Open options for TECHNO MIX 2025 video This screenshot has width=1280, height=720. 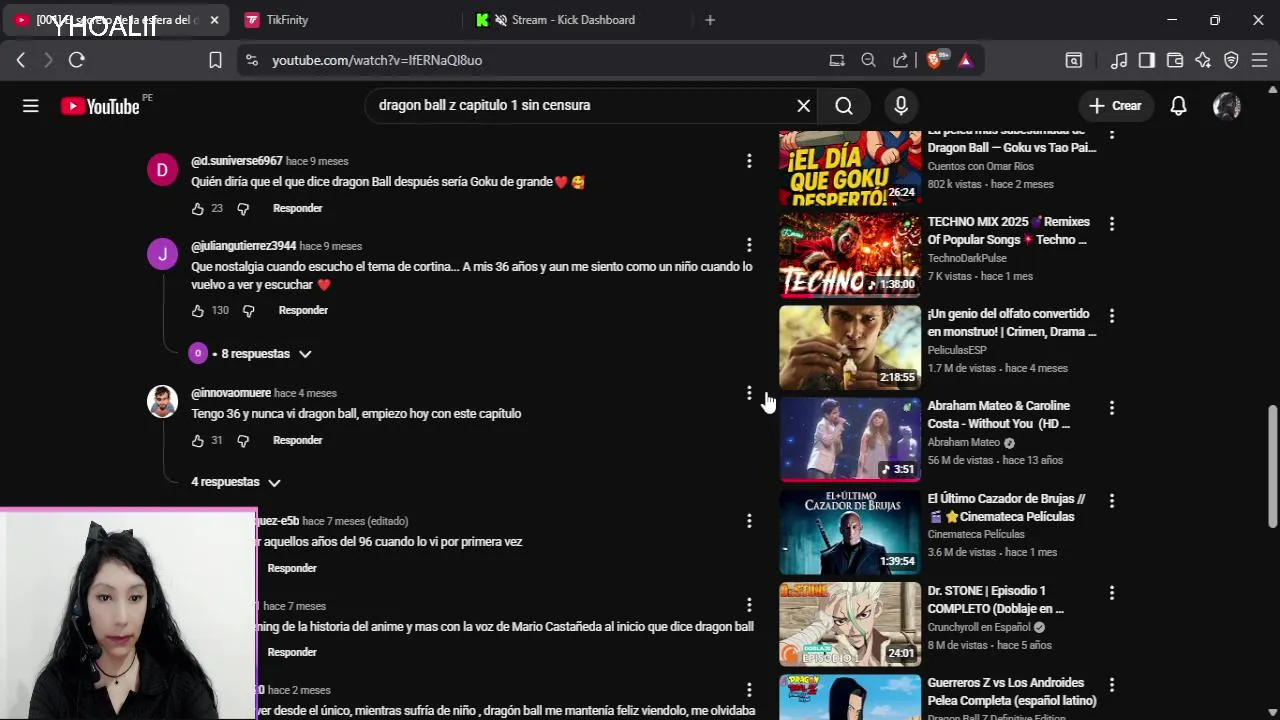pos(1111,224)
